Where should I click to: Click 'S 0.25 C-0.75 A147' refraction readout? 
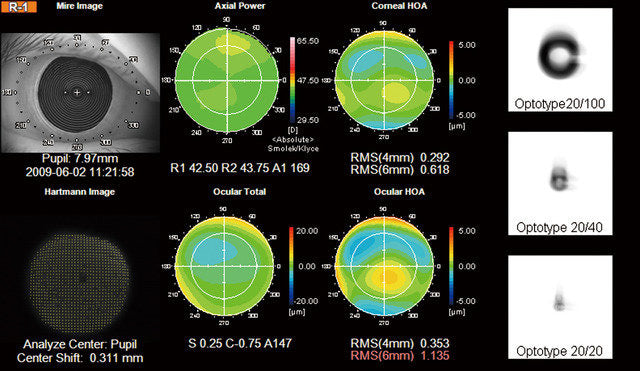click(240, 343)
